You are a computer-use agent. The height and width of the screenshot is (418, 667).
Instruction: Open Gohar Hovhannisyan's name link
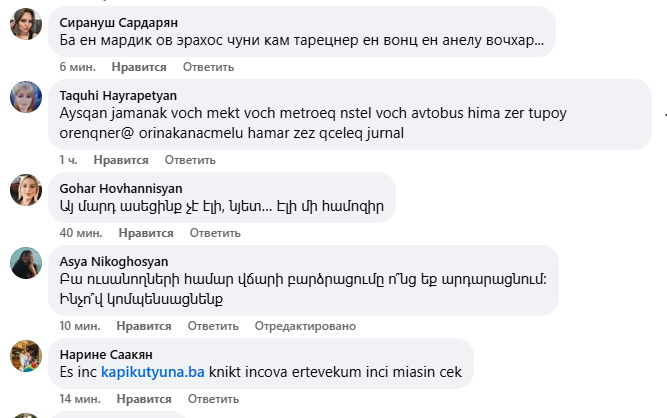click(115, 187)
